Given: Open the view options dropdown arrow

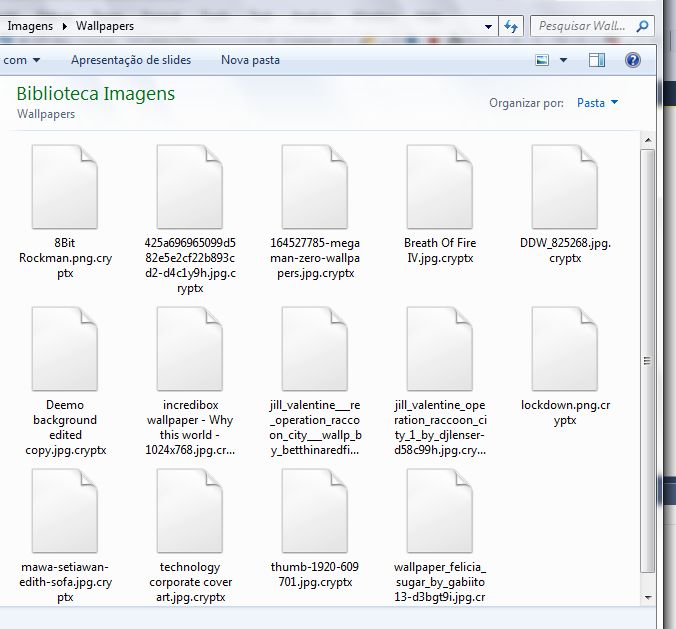Looking at the screenshot, I should pyautogui.click(x=563, y=60).
